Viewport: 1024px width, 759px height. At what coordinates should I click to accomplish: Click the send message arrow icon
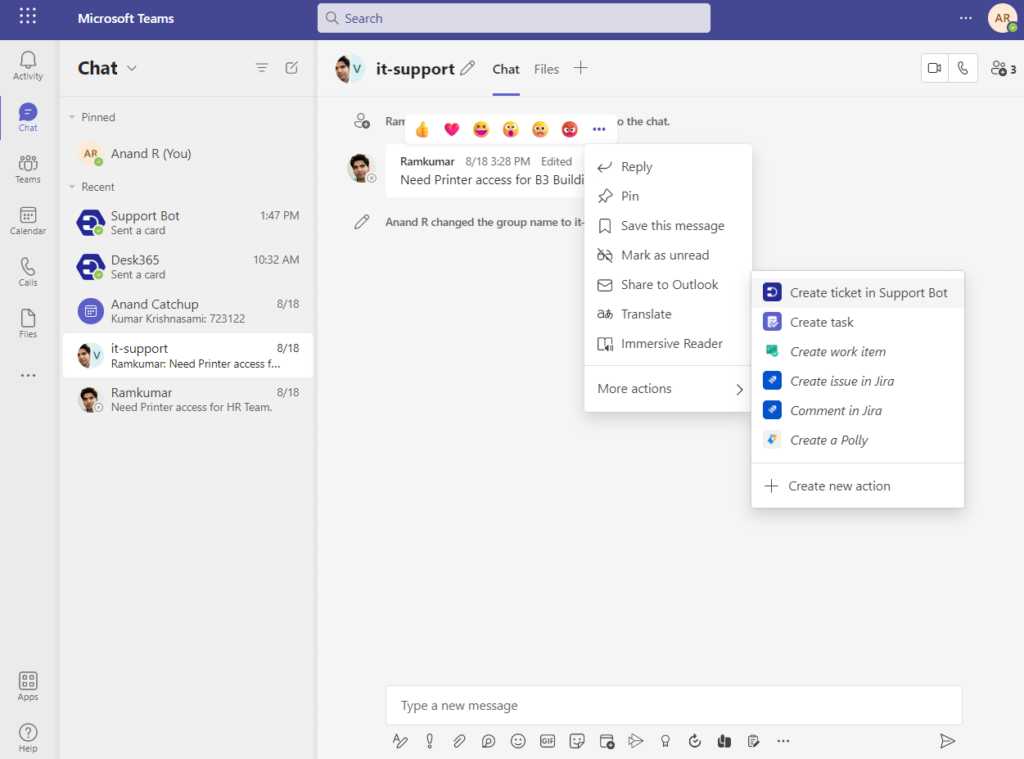pos(947,741)
